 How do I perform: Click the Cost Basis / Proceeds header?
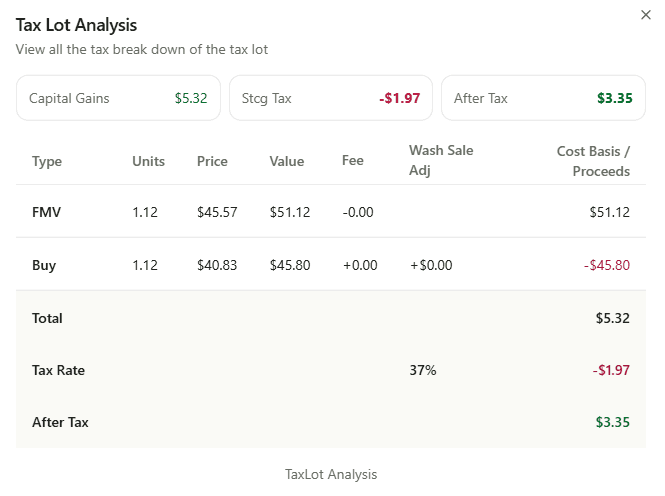[593, 161]
